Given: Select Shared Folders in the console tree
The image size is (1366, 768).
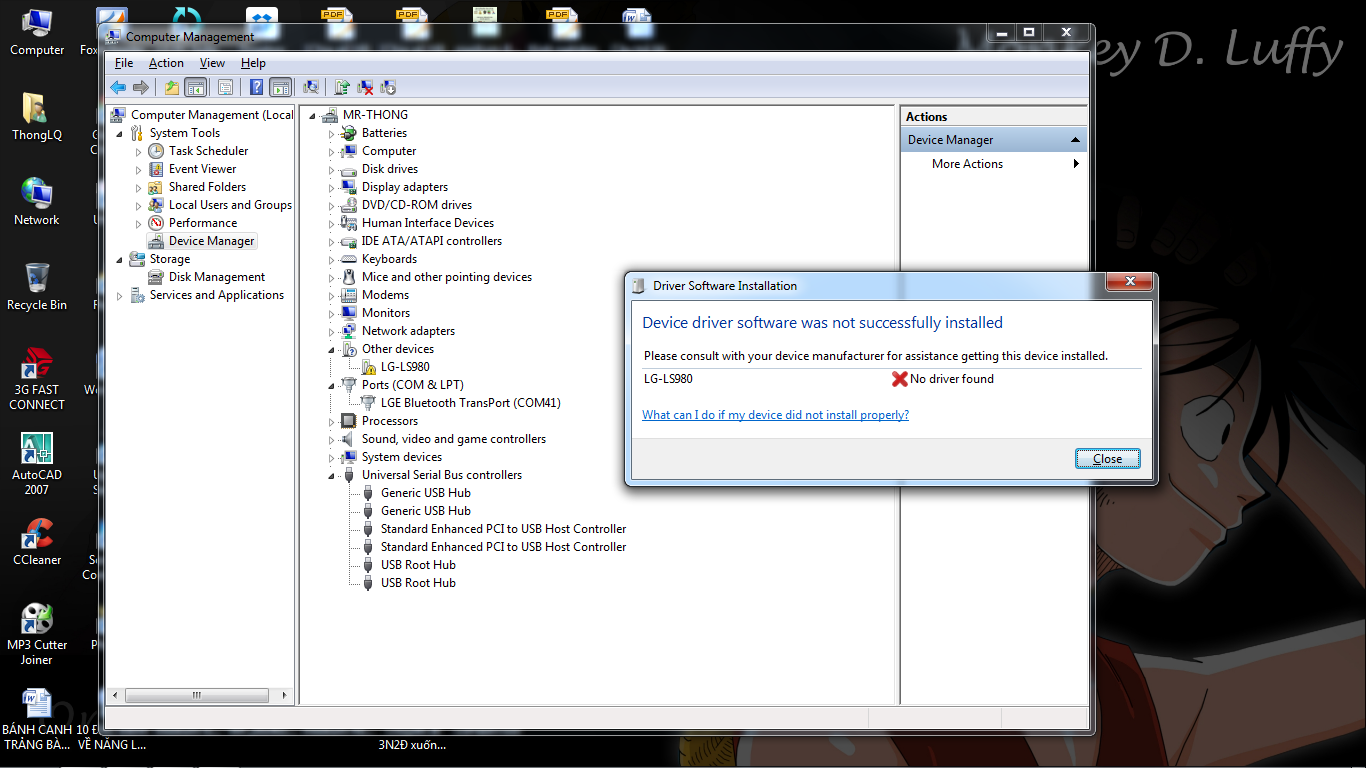Looking at the screenshot, I should click(207, 187).
